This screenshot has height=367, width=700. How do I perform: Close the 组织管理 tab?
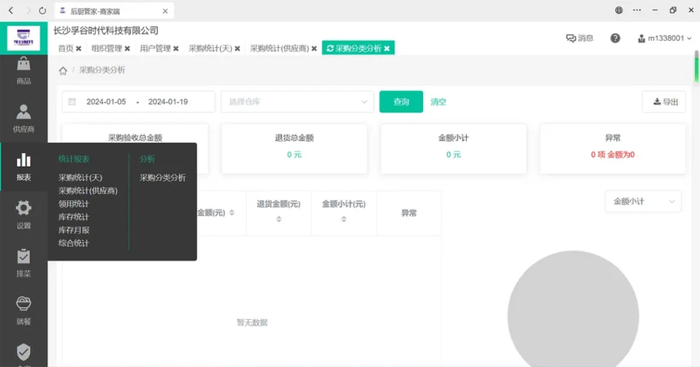tap(127, 49)
